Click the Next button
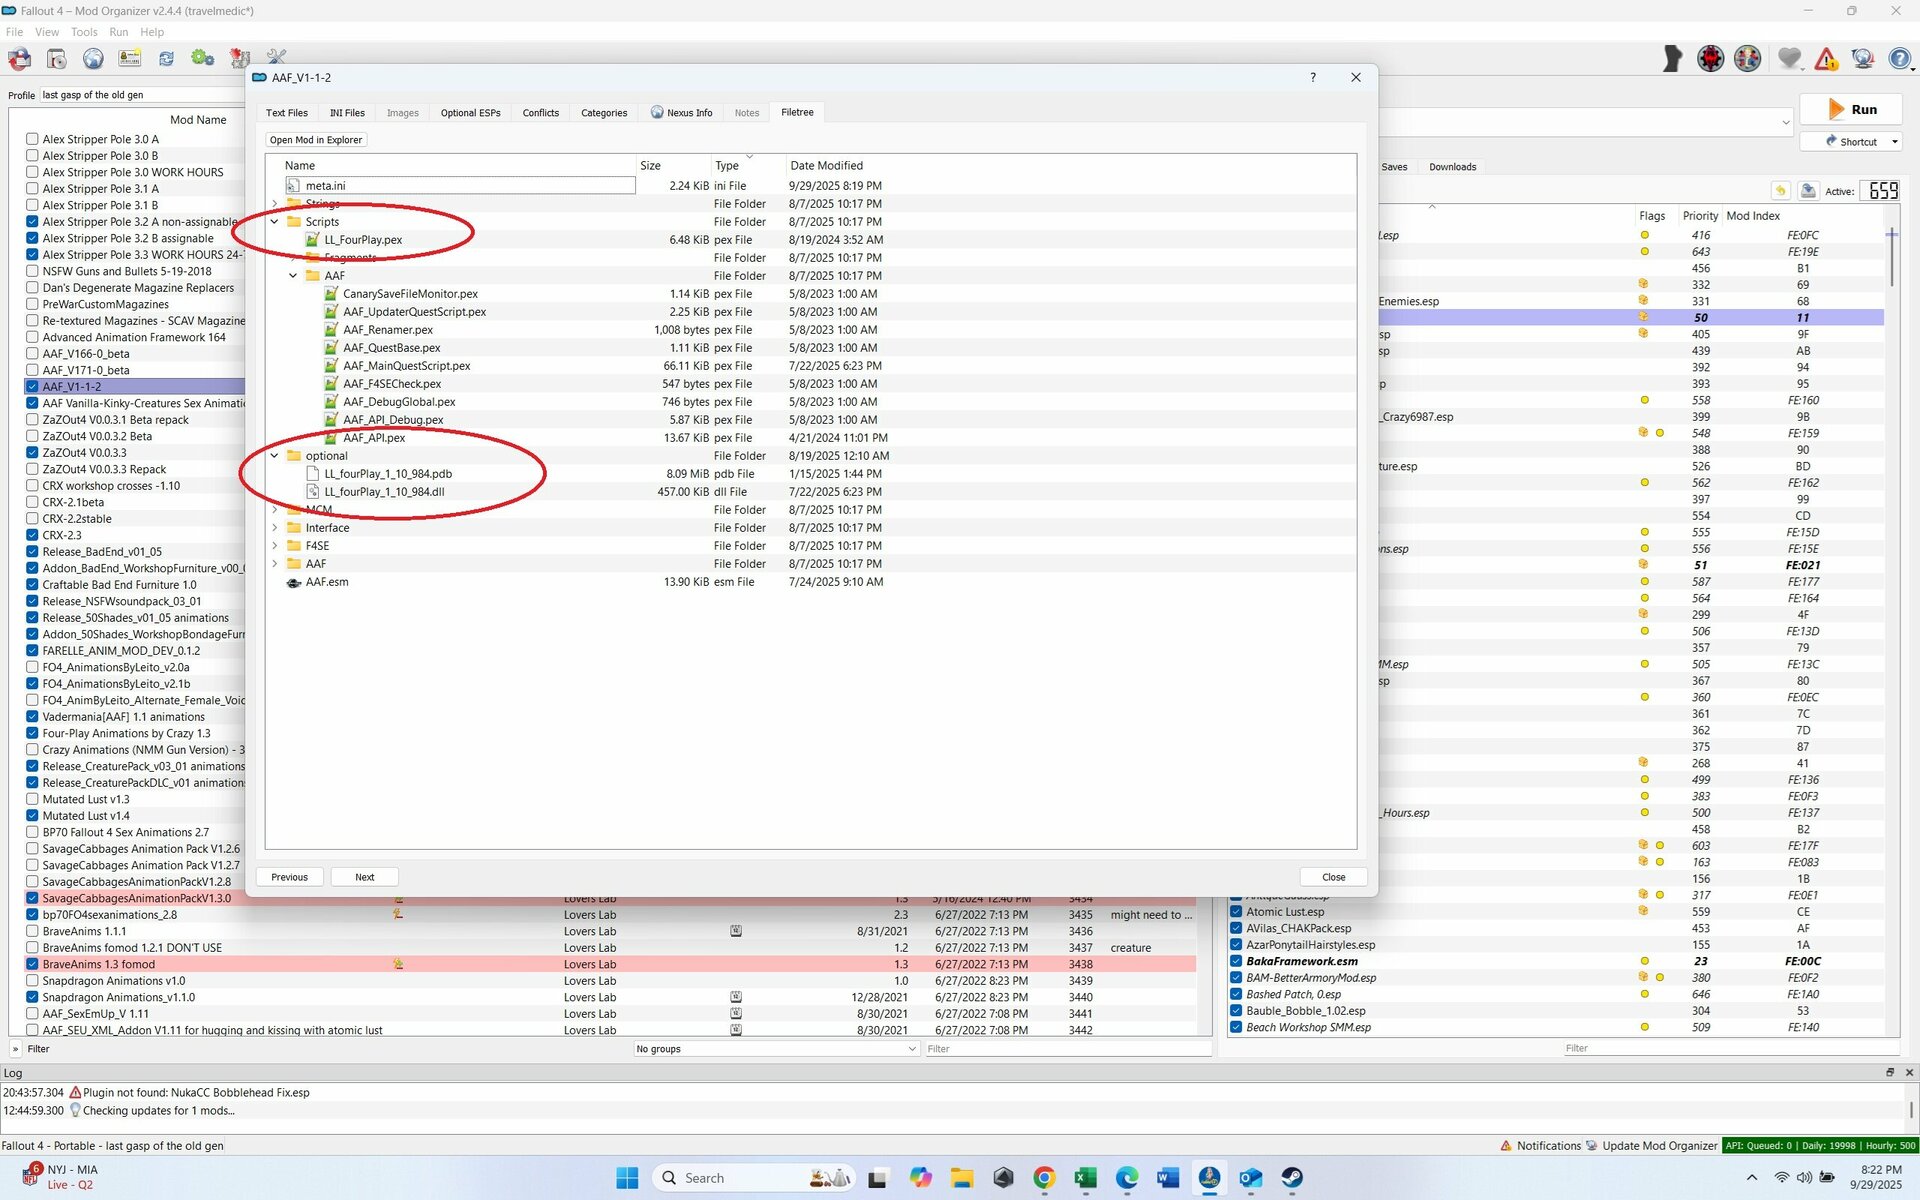 tap(365, 877)
